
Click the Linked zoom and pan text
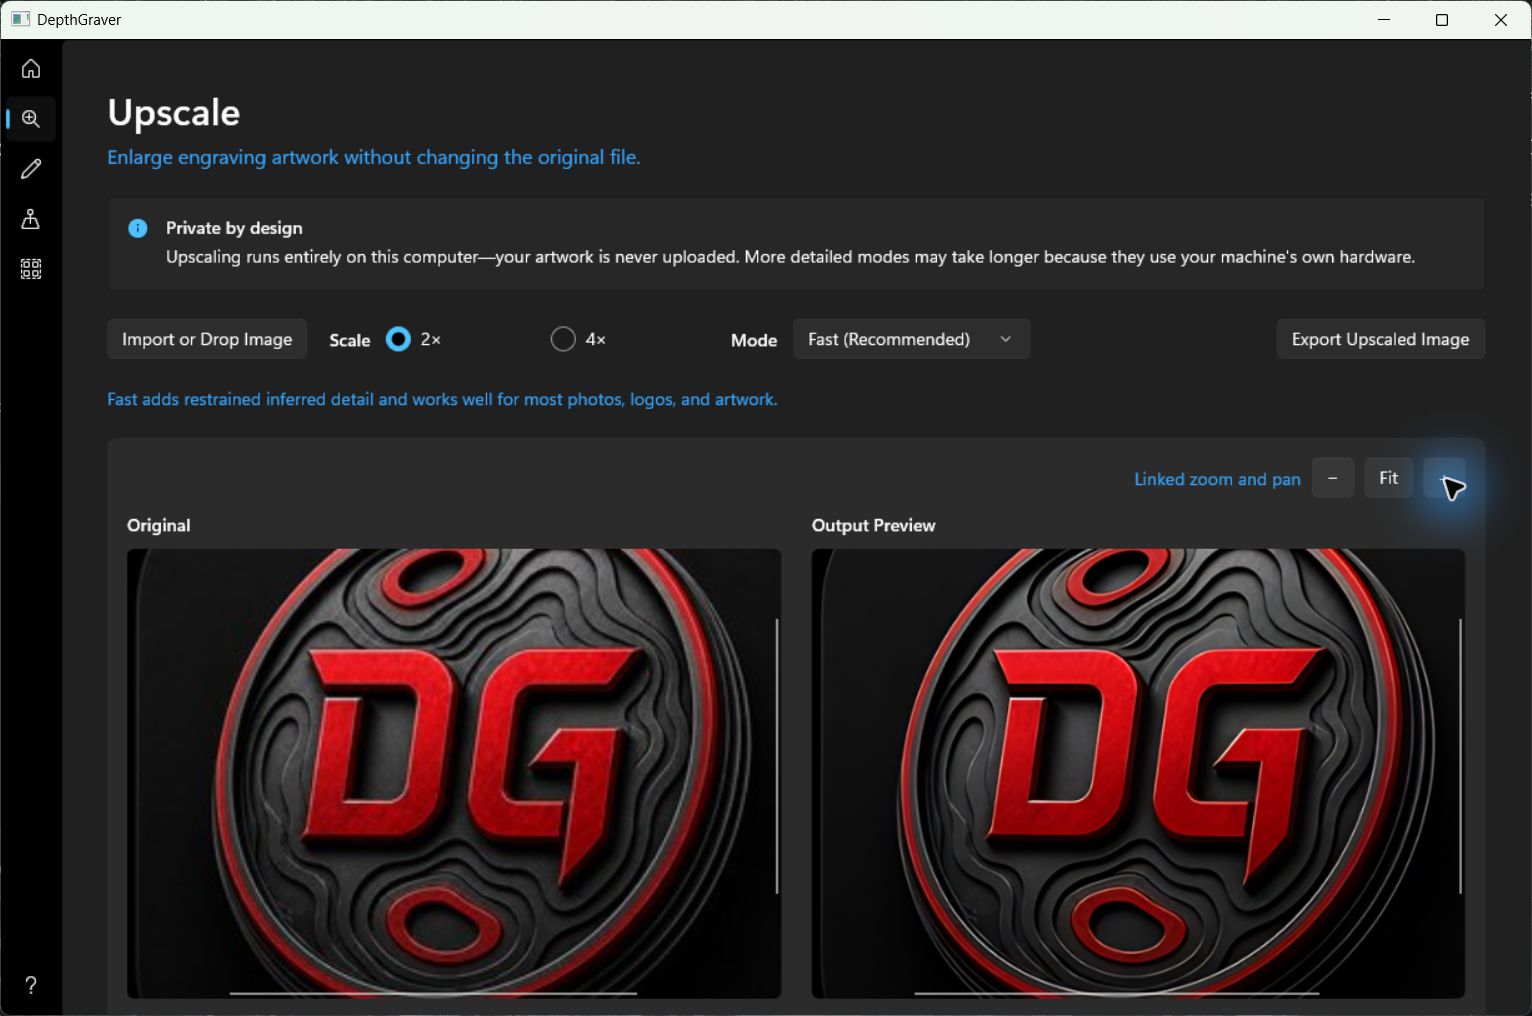[1217, 479]
